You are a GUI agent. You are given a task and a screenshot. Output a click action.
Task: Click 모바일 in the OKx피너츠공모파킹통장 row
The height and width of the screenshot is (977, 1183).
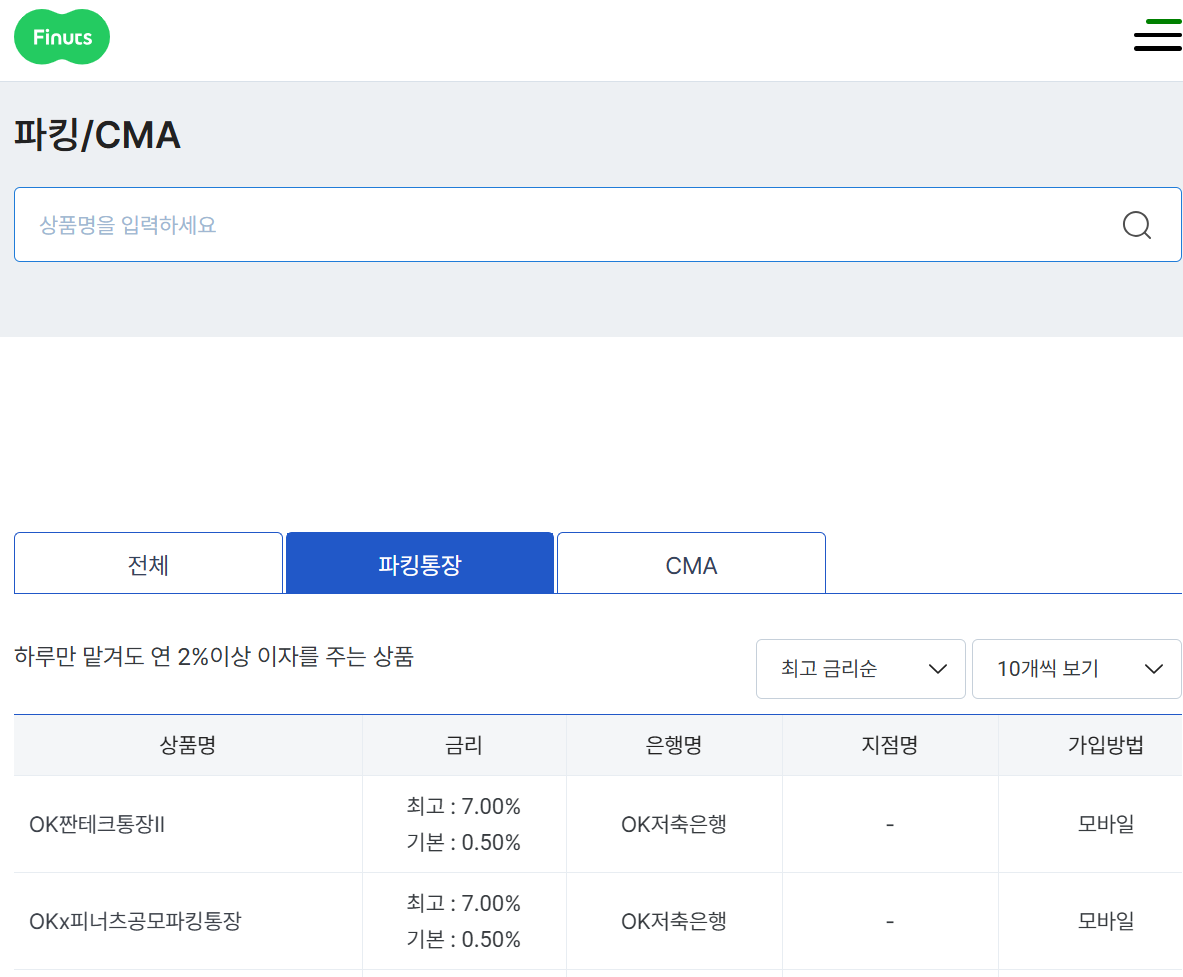(1106, 921)
